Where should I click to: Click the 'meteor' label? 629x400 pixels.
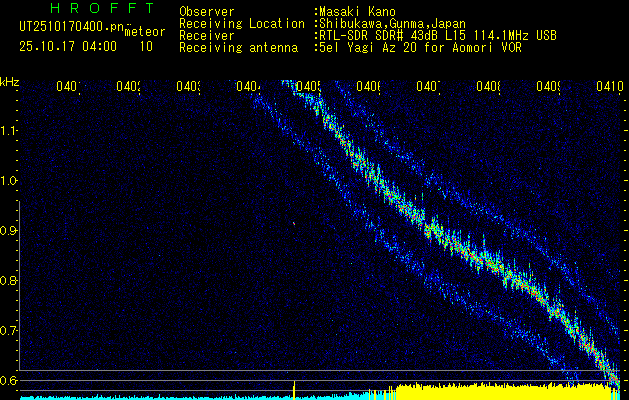point(145,32)
